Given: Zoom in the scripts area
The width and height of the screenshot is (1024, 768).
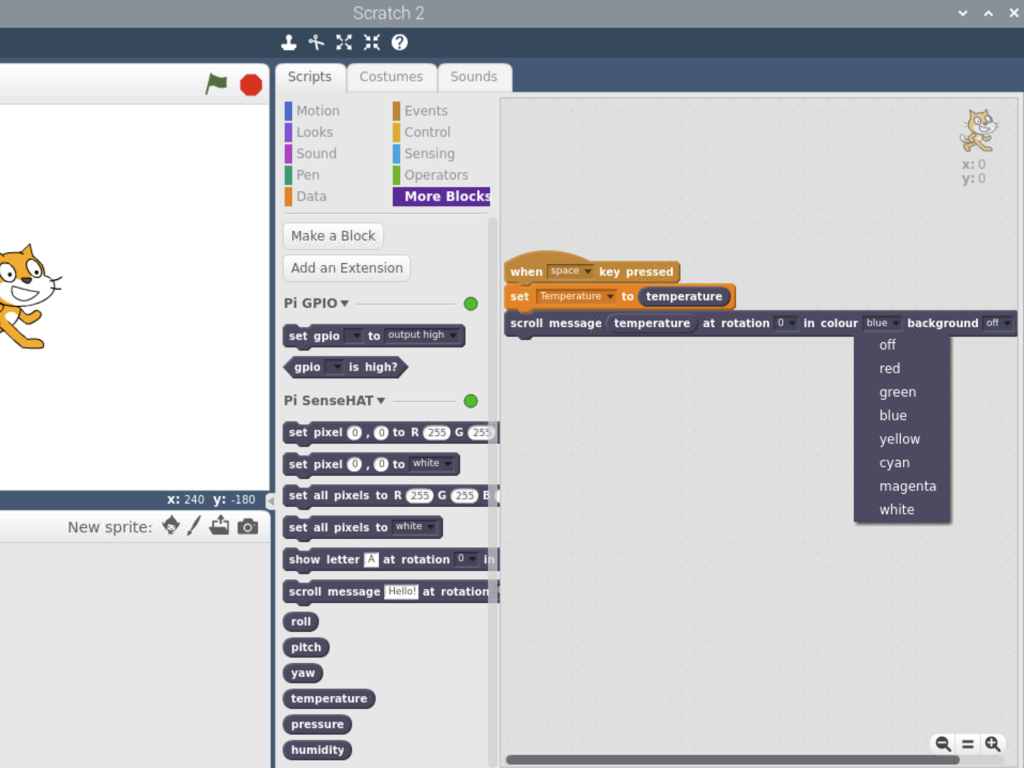Looking at the screenshot, I should point(993,744).
